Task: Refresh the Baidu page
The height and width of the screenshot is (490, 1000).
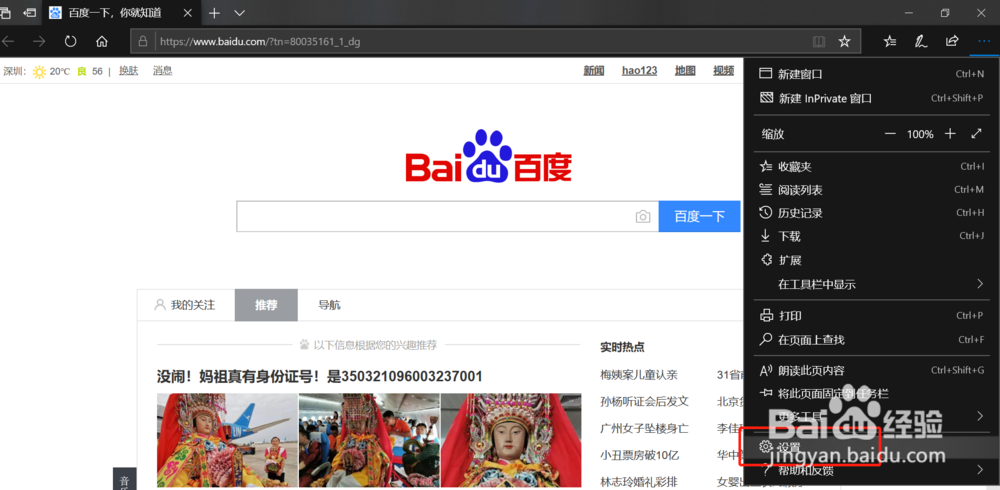Action: [71, 41]
